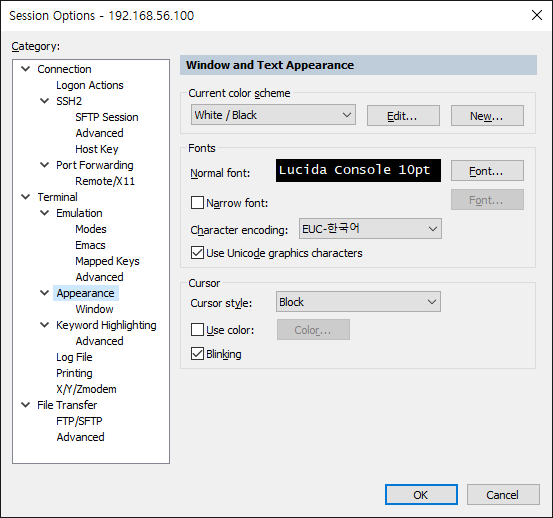This screenshot has height=518, width=553.
Task: Enable the Narrow font checkbox
Action: [197, 203]
